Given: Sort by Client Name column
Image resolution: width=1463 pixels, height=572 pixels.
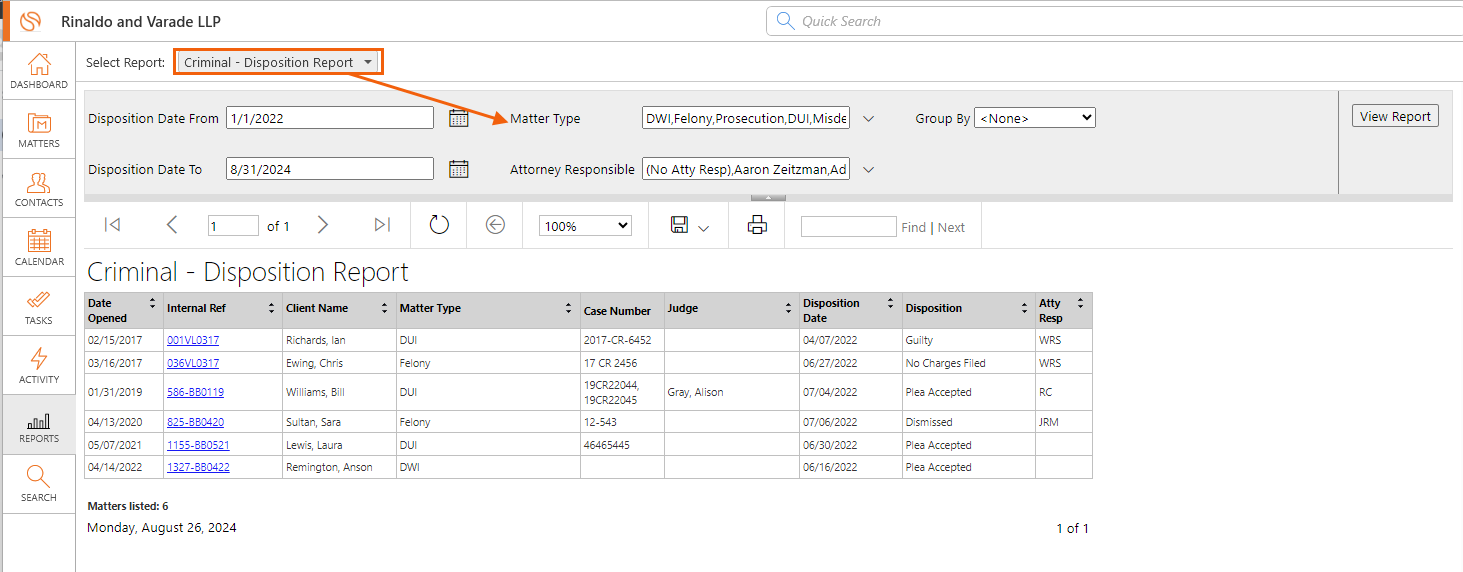Looking at the screenshot, I should 384,309.
